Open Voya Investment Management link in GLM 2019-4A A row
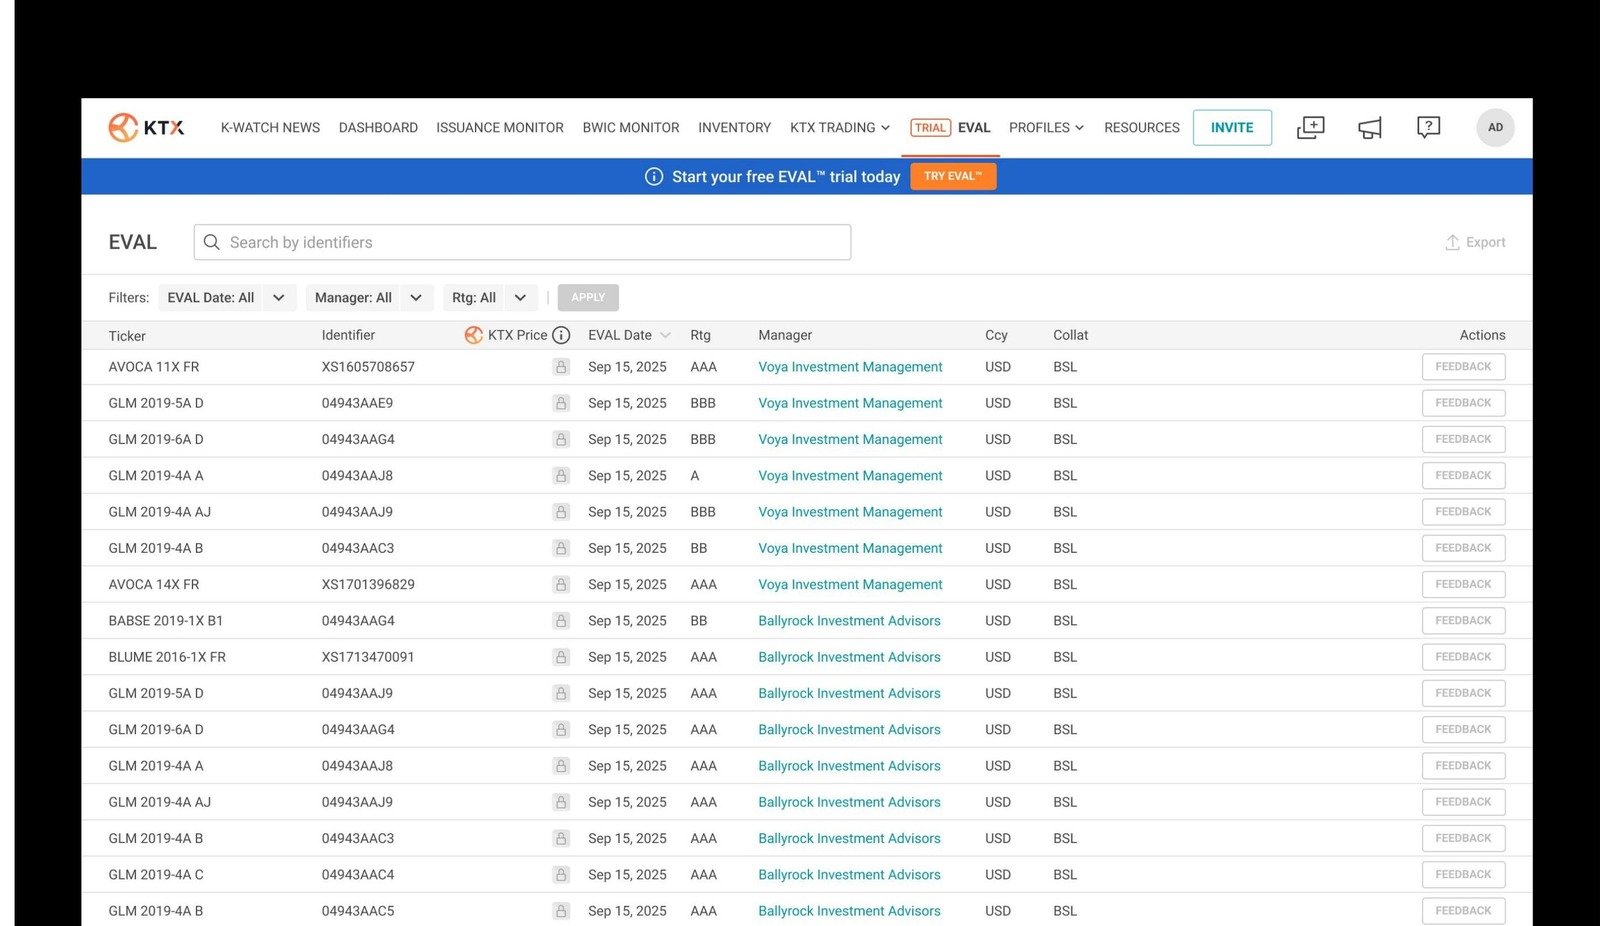This screenshot has height=926, width=1600. pyautogui.click(x=850, y=476)
